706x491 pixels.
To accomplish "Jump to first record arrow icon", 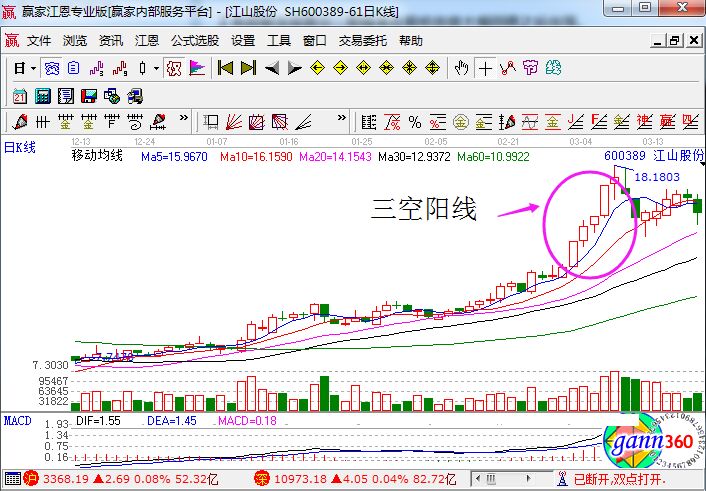I will click(x=225, y=68).
